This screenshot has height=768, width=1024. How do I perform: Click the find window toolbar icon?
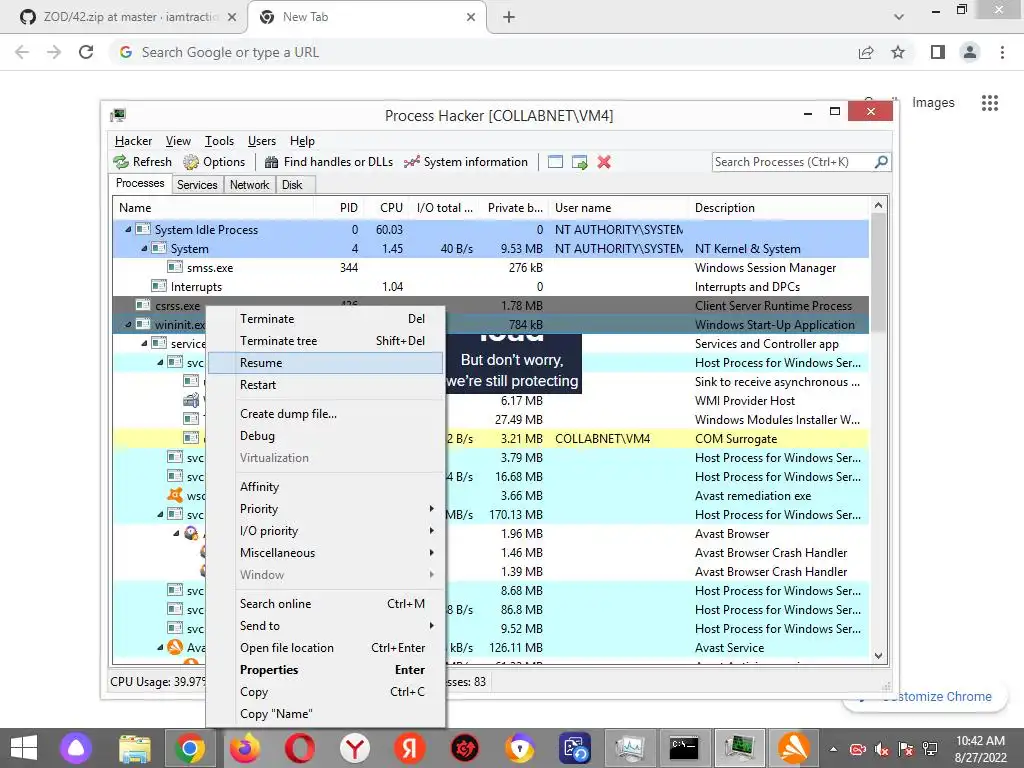[555, 162]
